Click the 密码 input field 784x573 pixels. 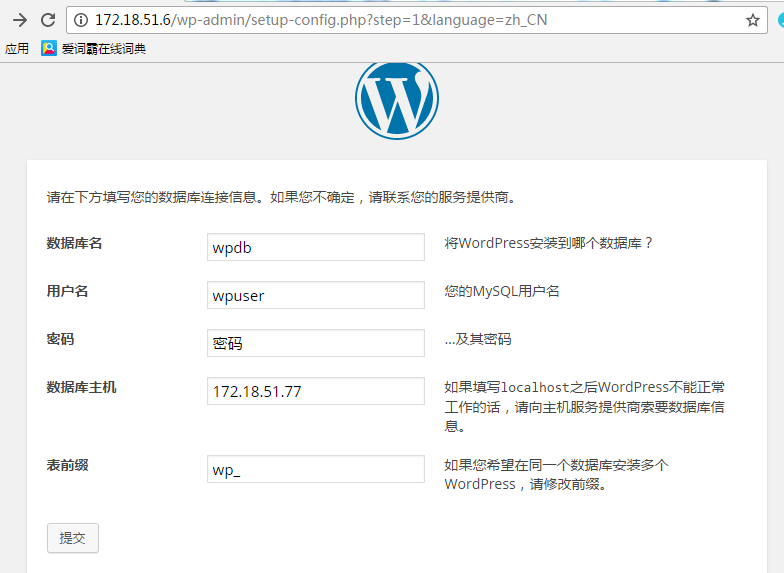tap(316, 343)
